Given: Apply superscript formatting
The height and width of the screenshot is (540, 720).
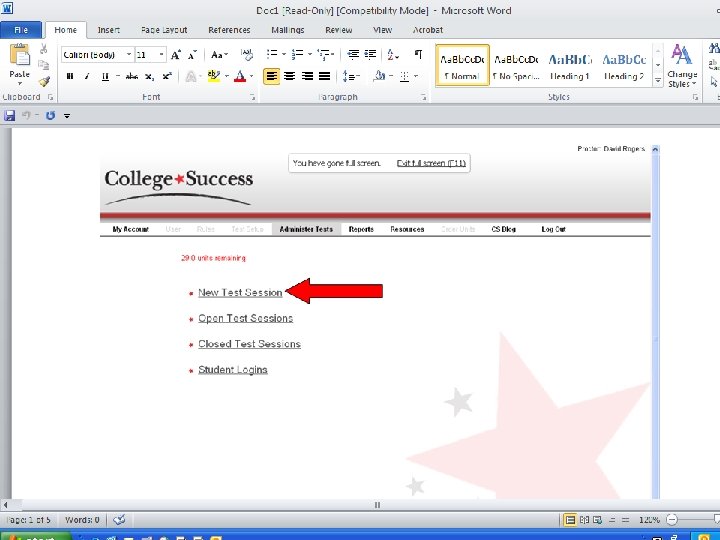Looking at the screenshot, I should click(x=167, y=76).
